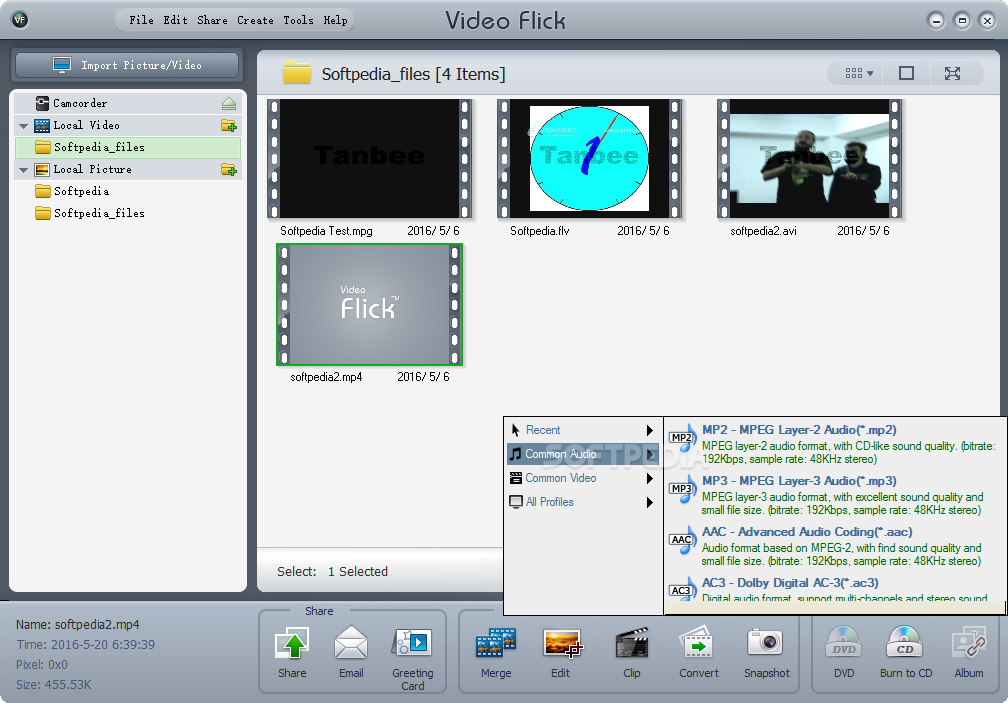Click the Camcorder icon in sidebar

[x=42, y=103]
